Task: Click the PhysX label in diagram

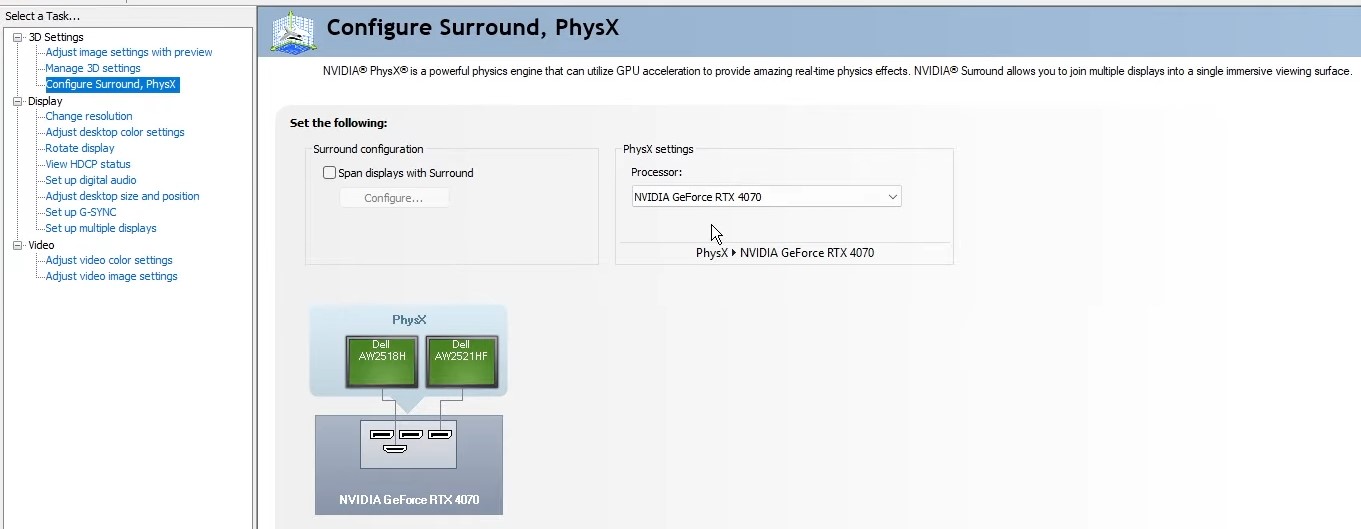Action: click(409, 320)
